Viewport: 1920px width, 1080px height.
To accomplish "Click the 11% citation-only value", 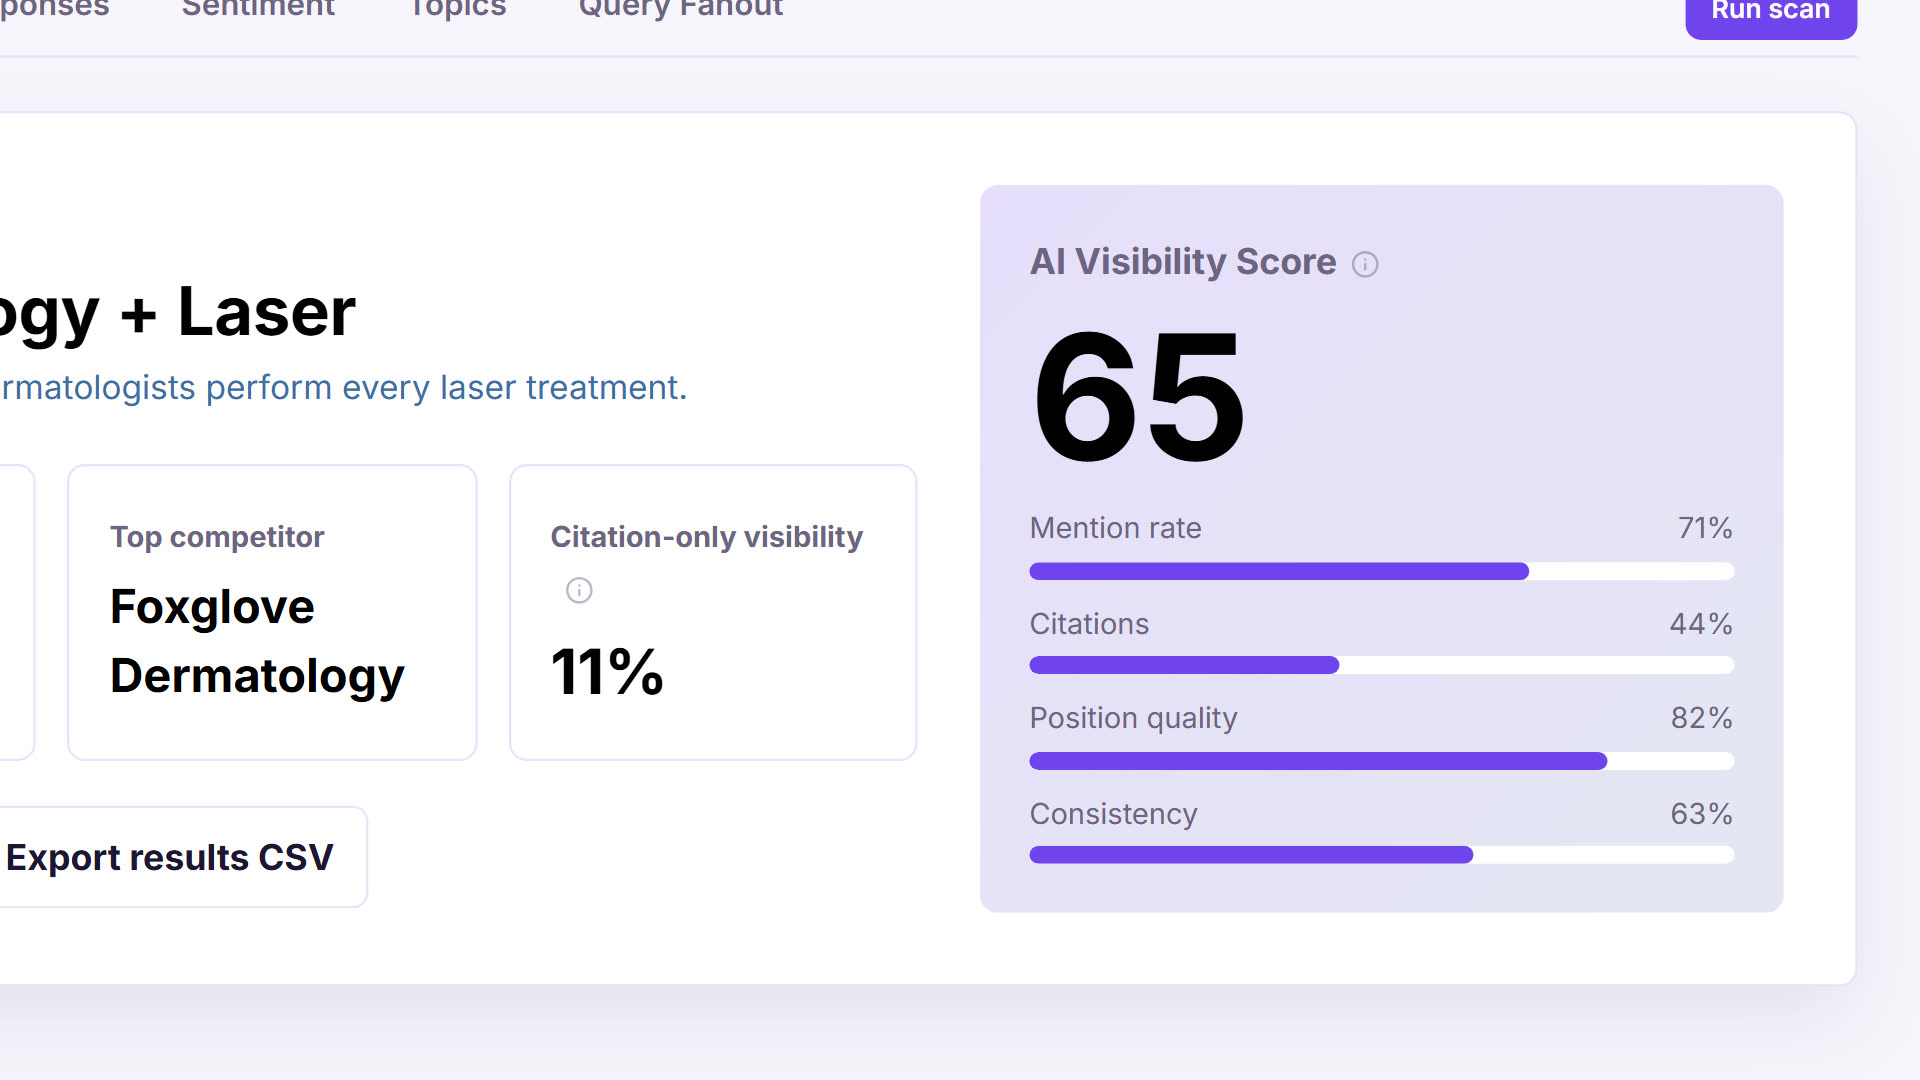I will coord(607,671).
